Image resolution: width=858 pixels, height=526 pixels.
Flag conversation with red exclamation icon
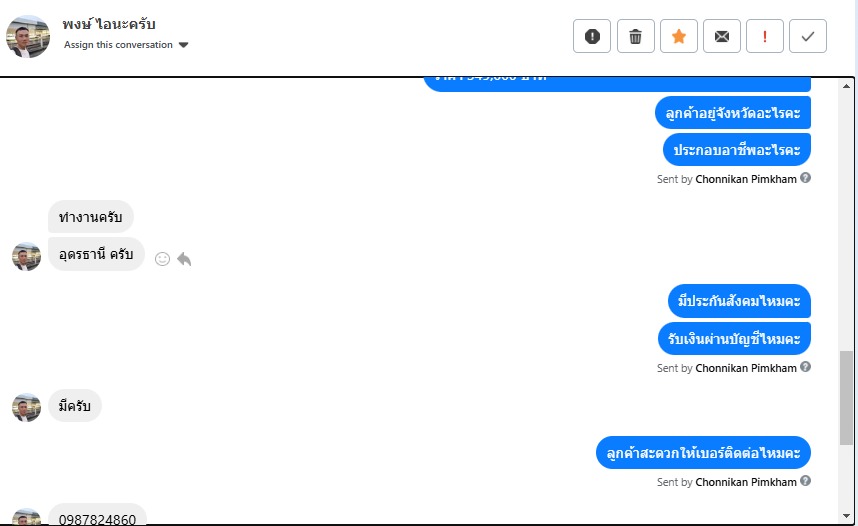click(x=764, y=36)
